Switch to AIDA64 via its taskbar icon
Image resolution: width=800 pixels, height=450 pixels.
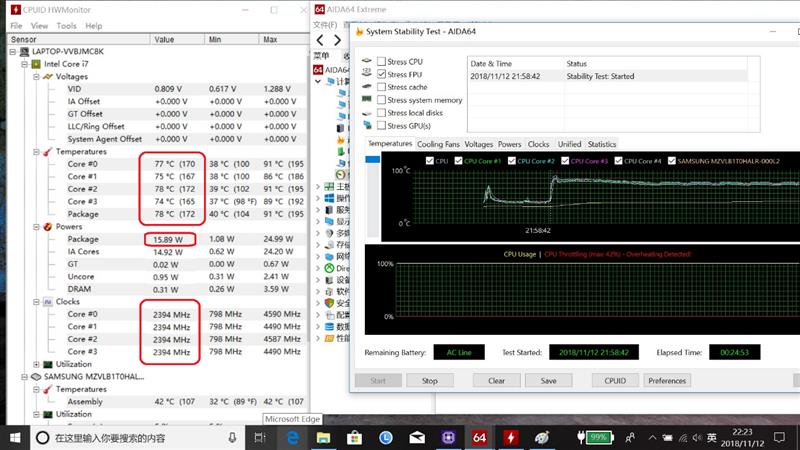[479, 438]
